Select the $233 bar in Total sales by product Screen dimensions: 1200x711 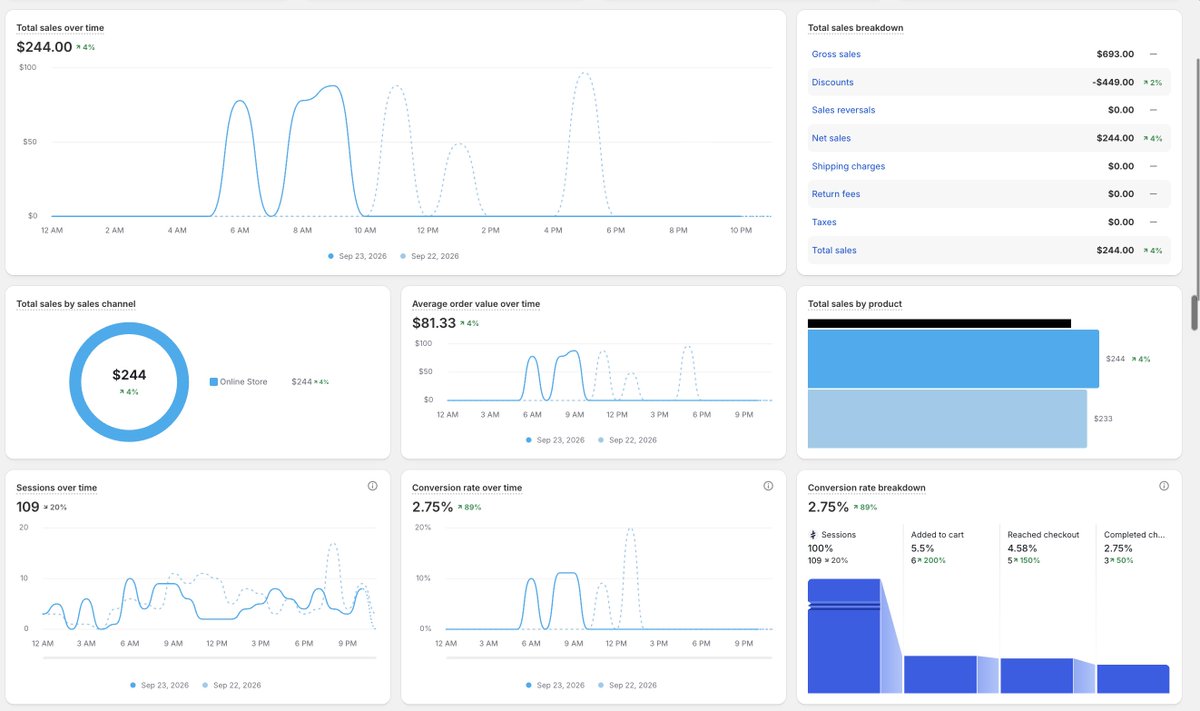click(x=947, y=419)
